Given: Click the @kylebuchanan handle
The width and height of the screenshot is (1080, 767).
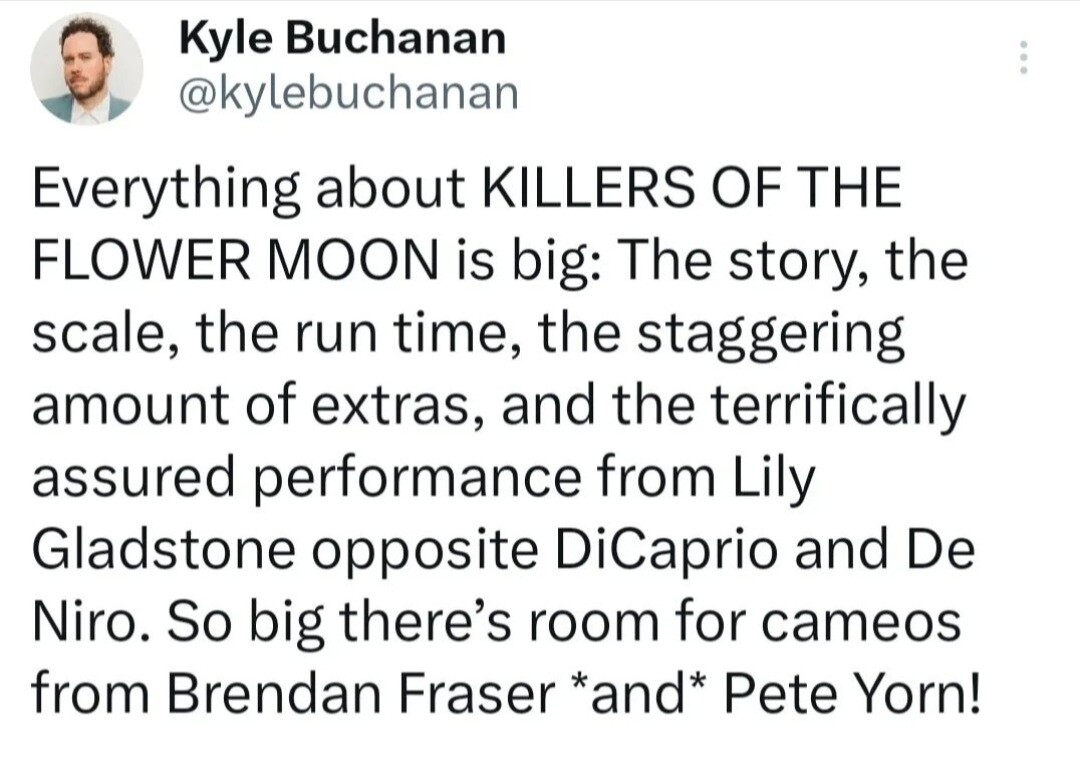Looking at the screenshot, I should coord(348,93).
